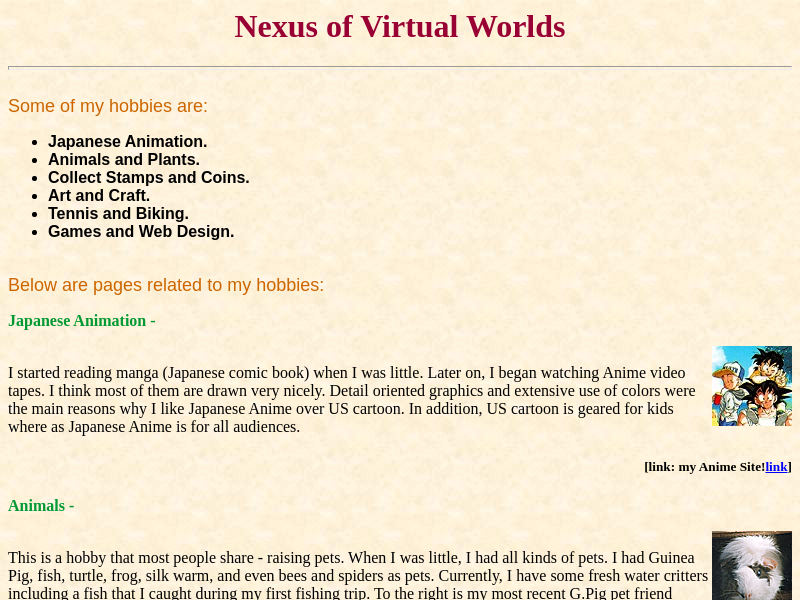Screen dimensions: 800x600
Task: Click the paragraph about raising pets
Action: pyautogui.click(x=350, y=575)
